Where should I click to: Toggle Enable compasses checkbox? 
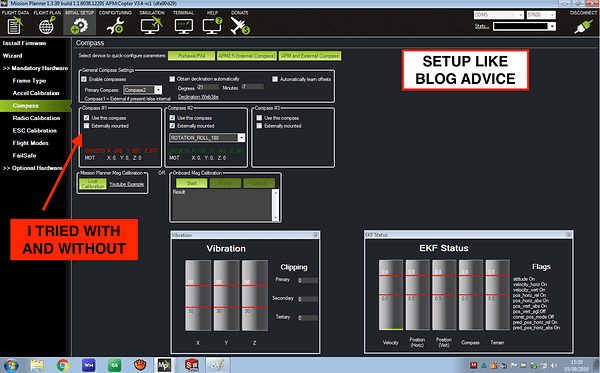click(84, 79)
